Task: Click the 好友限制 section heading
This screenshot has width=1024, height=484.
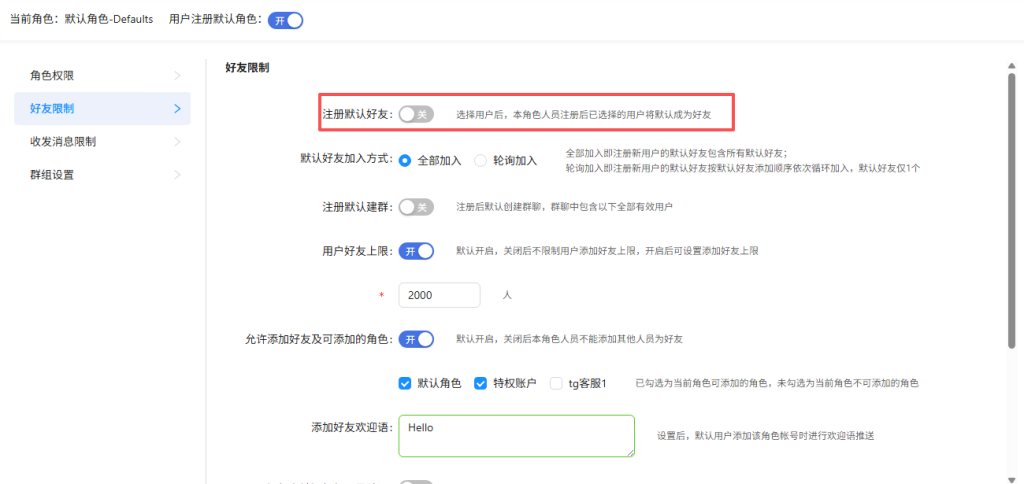Action: pyautogui.click(x=247, y=67)
